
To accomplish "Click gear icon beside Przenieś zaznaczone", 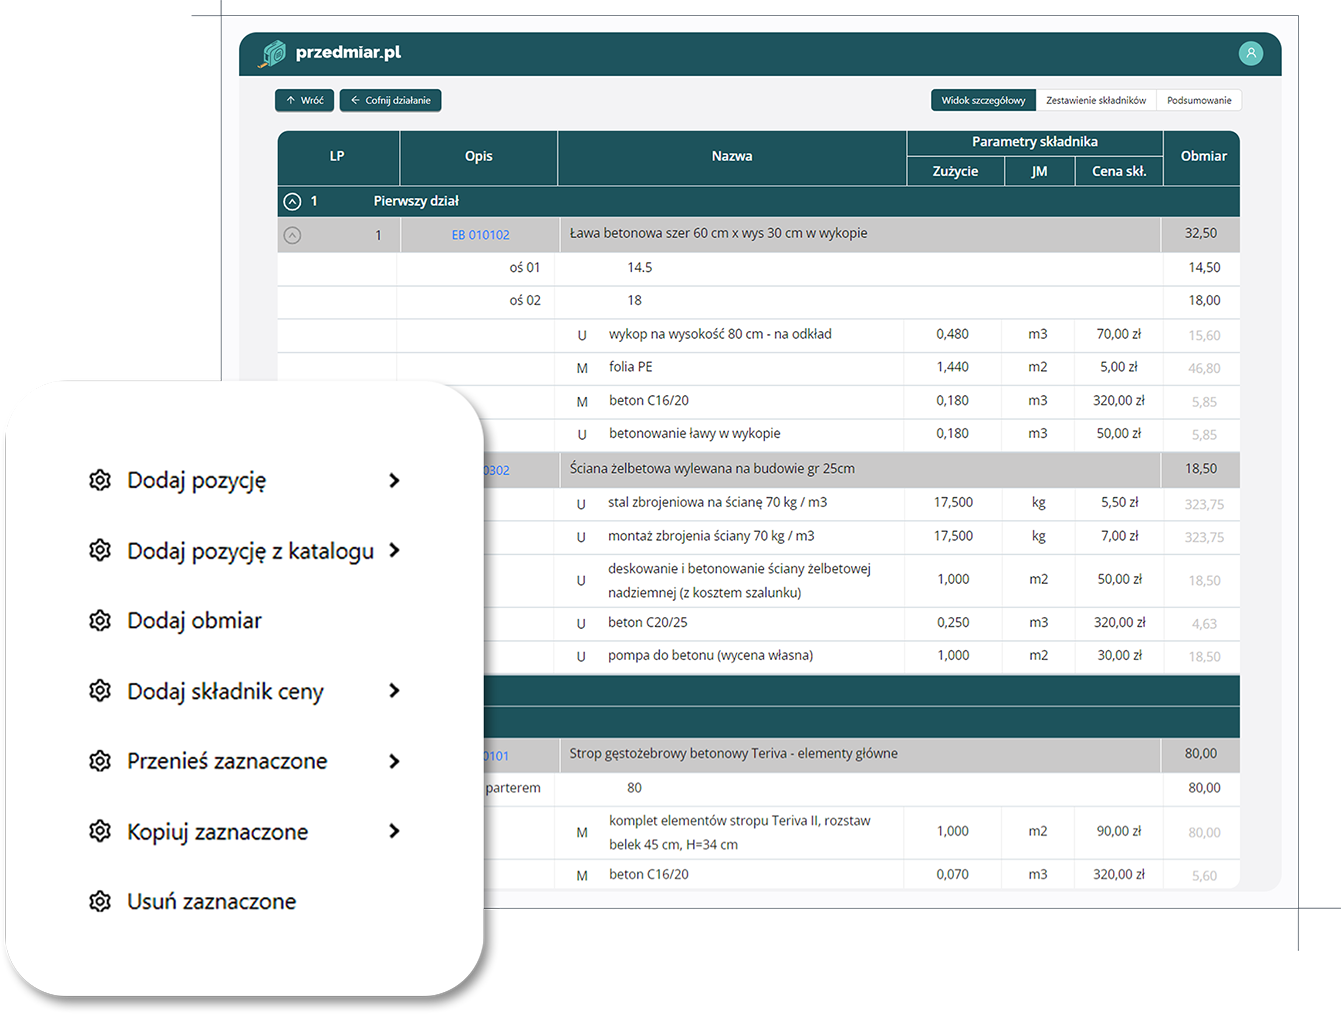I will (x=100, y=761).
